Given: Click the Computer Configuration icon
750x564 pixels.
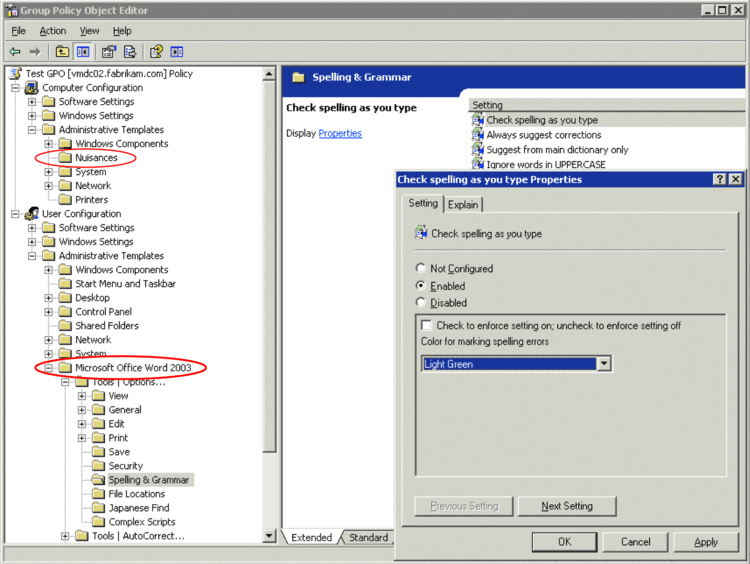Looking at the screenshot, I should [32, 88].
